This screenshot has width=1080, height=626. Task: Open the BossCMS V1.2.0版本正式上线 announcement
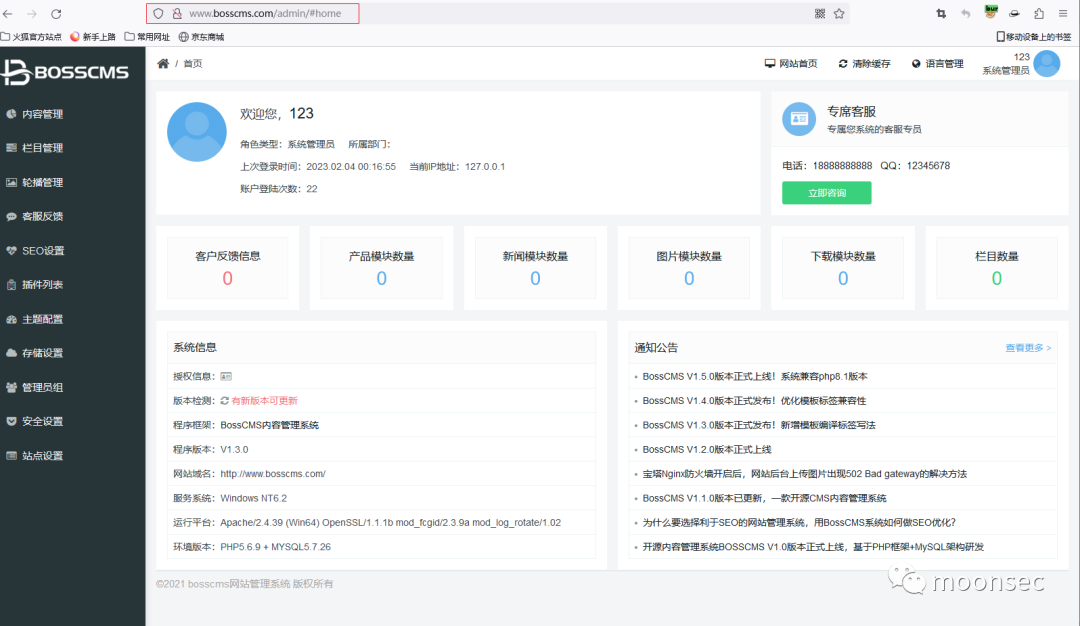point(707,450)
